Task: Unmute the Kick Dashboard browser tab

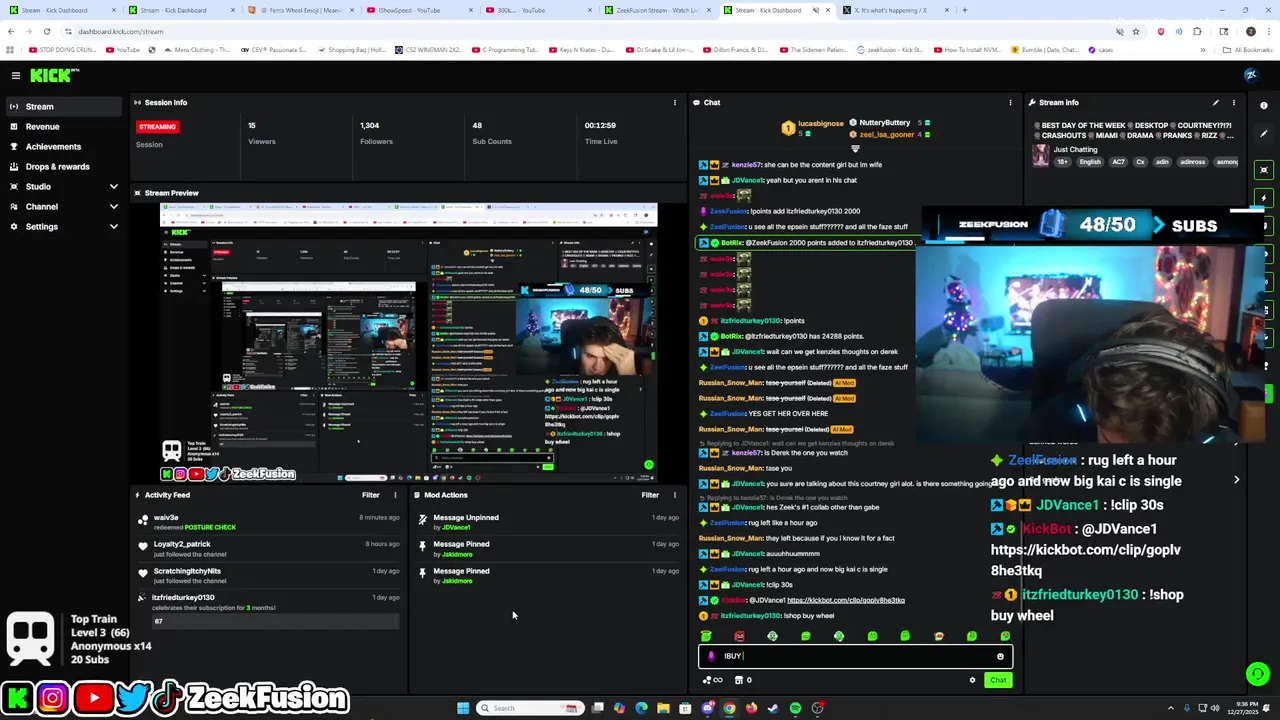Action: click(815, 10)
